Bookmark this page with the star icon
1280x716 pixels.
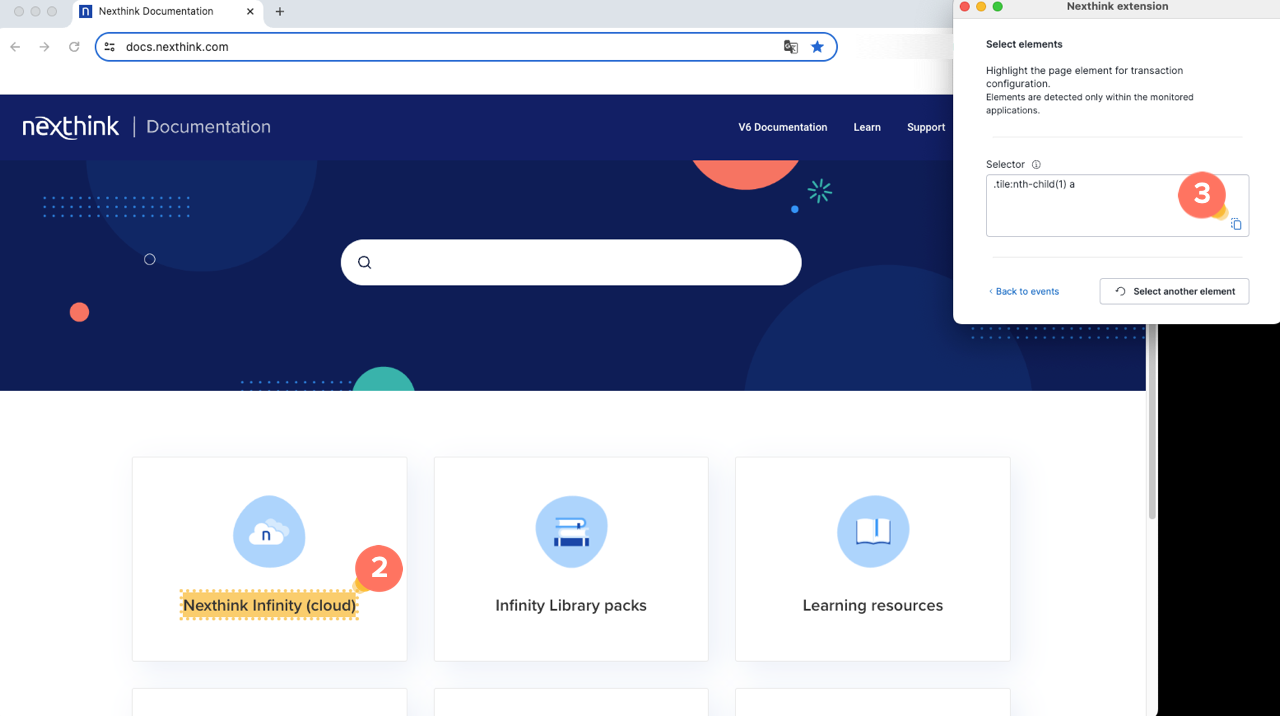pyautogui.click(x=817, y=47)
